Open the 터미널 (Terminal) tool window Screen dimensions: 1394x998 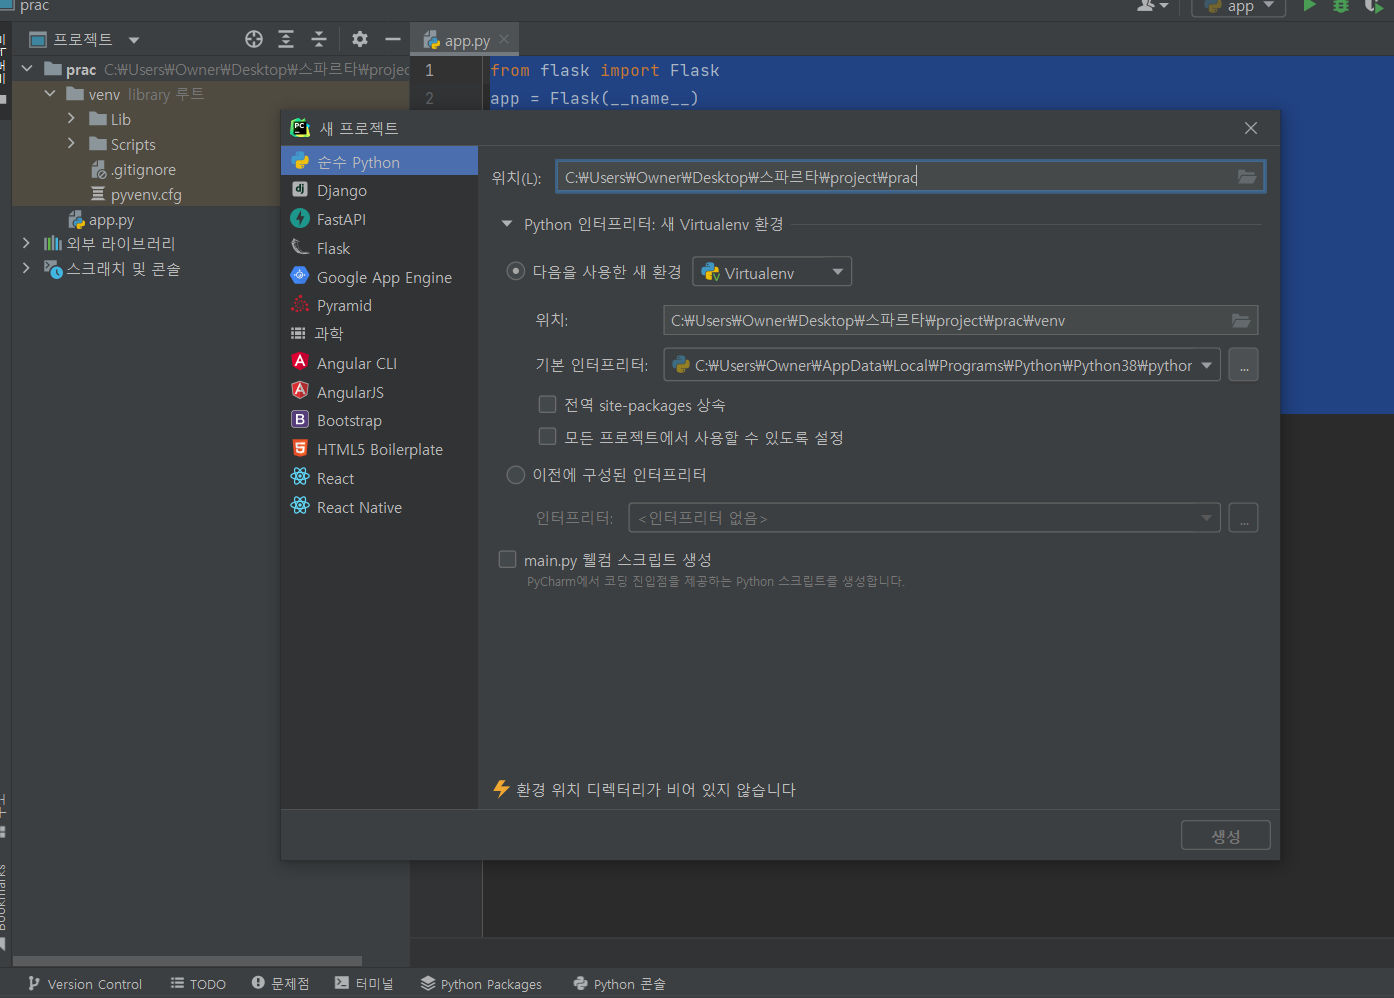click(x=364, y=984)
